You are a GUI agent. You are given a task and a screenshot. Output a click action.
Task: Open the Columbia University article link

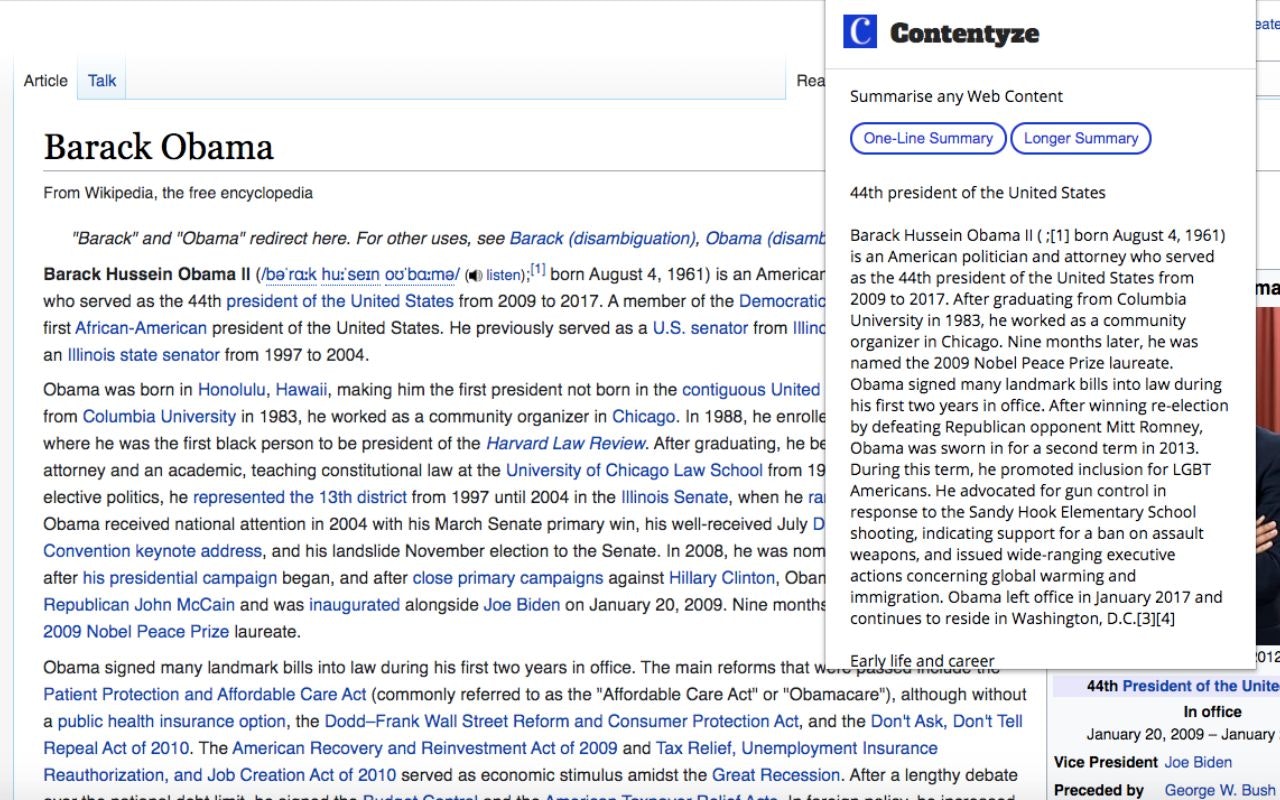(158, 416)
